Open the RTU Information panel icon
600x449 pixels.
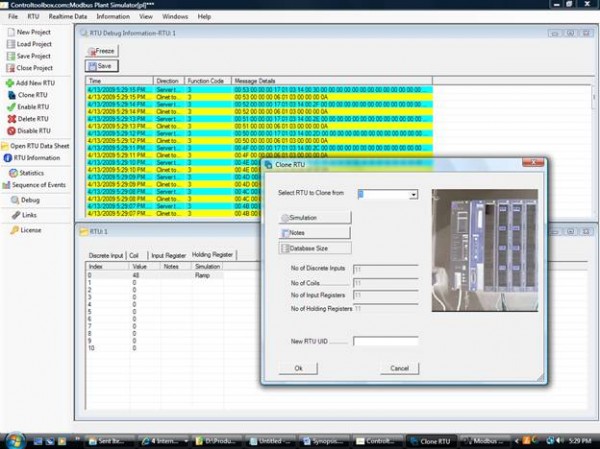click(8, 158)
